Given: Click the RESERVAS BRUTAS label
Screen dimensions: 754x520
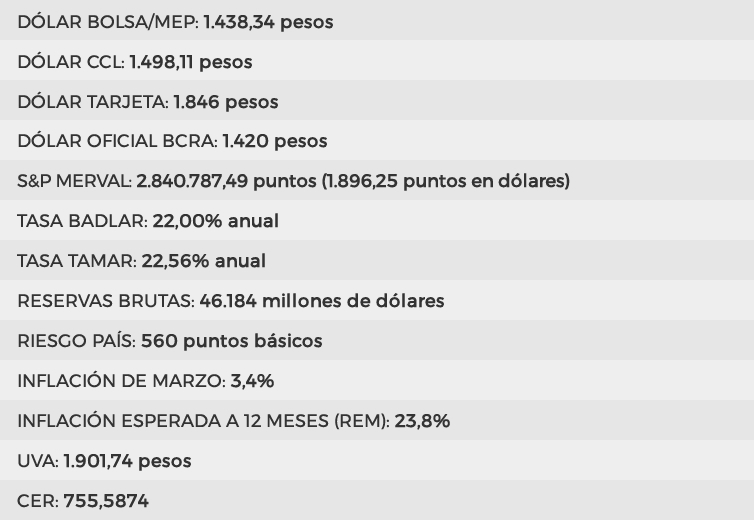Looking at the screenshot, I should [x=106, y=301].
